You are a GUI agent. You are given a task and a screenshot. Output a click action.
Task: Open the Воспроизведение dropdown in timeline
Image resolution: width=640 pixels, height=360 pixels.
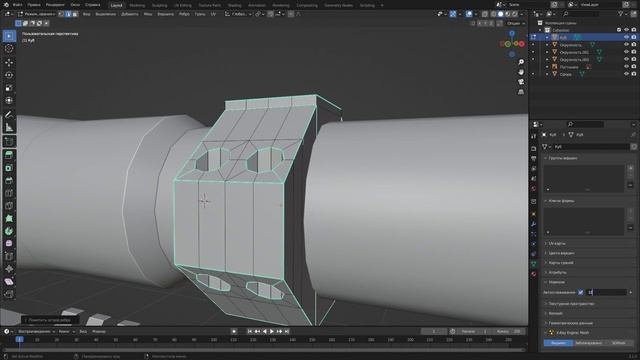(36, 331)
